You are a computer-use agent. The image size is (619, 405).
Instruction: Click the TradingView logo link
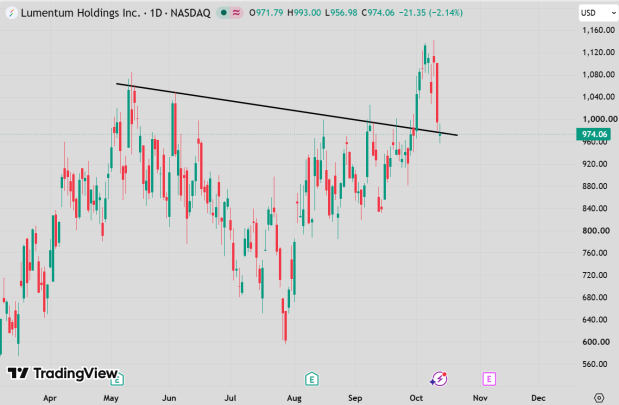[x=63, y=373]
